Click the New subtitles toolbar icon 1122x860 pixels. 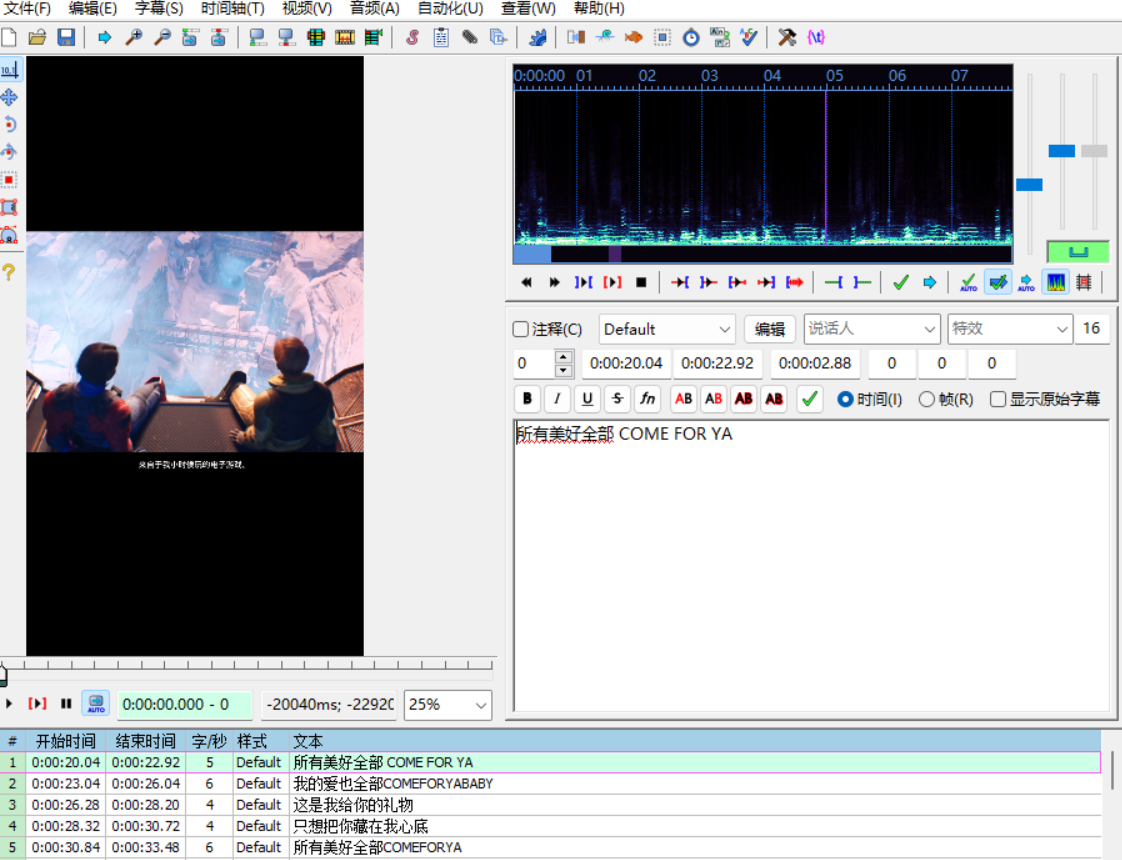(9, 37)
